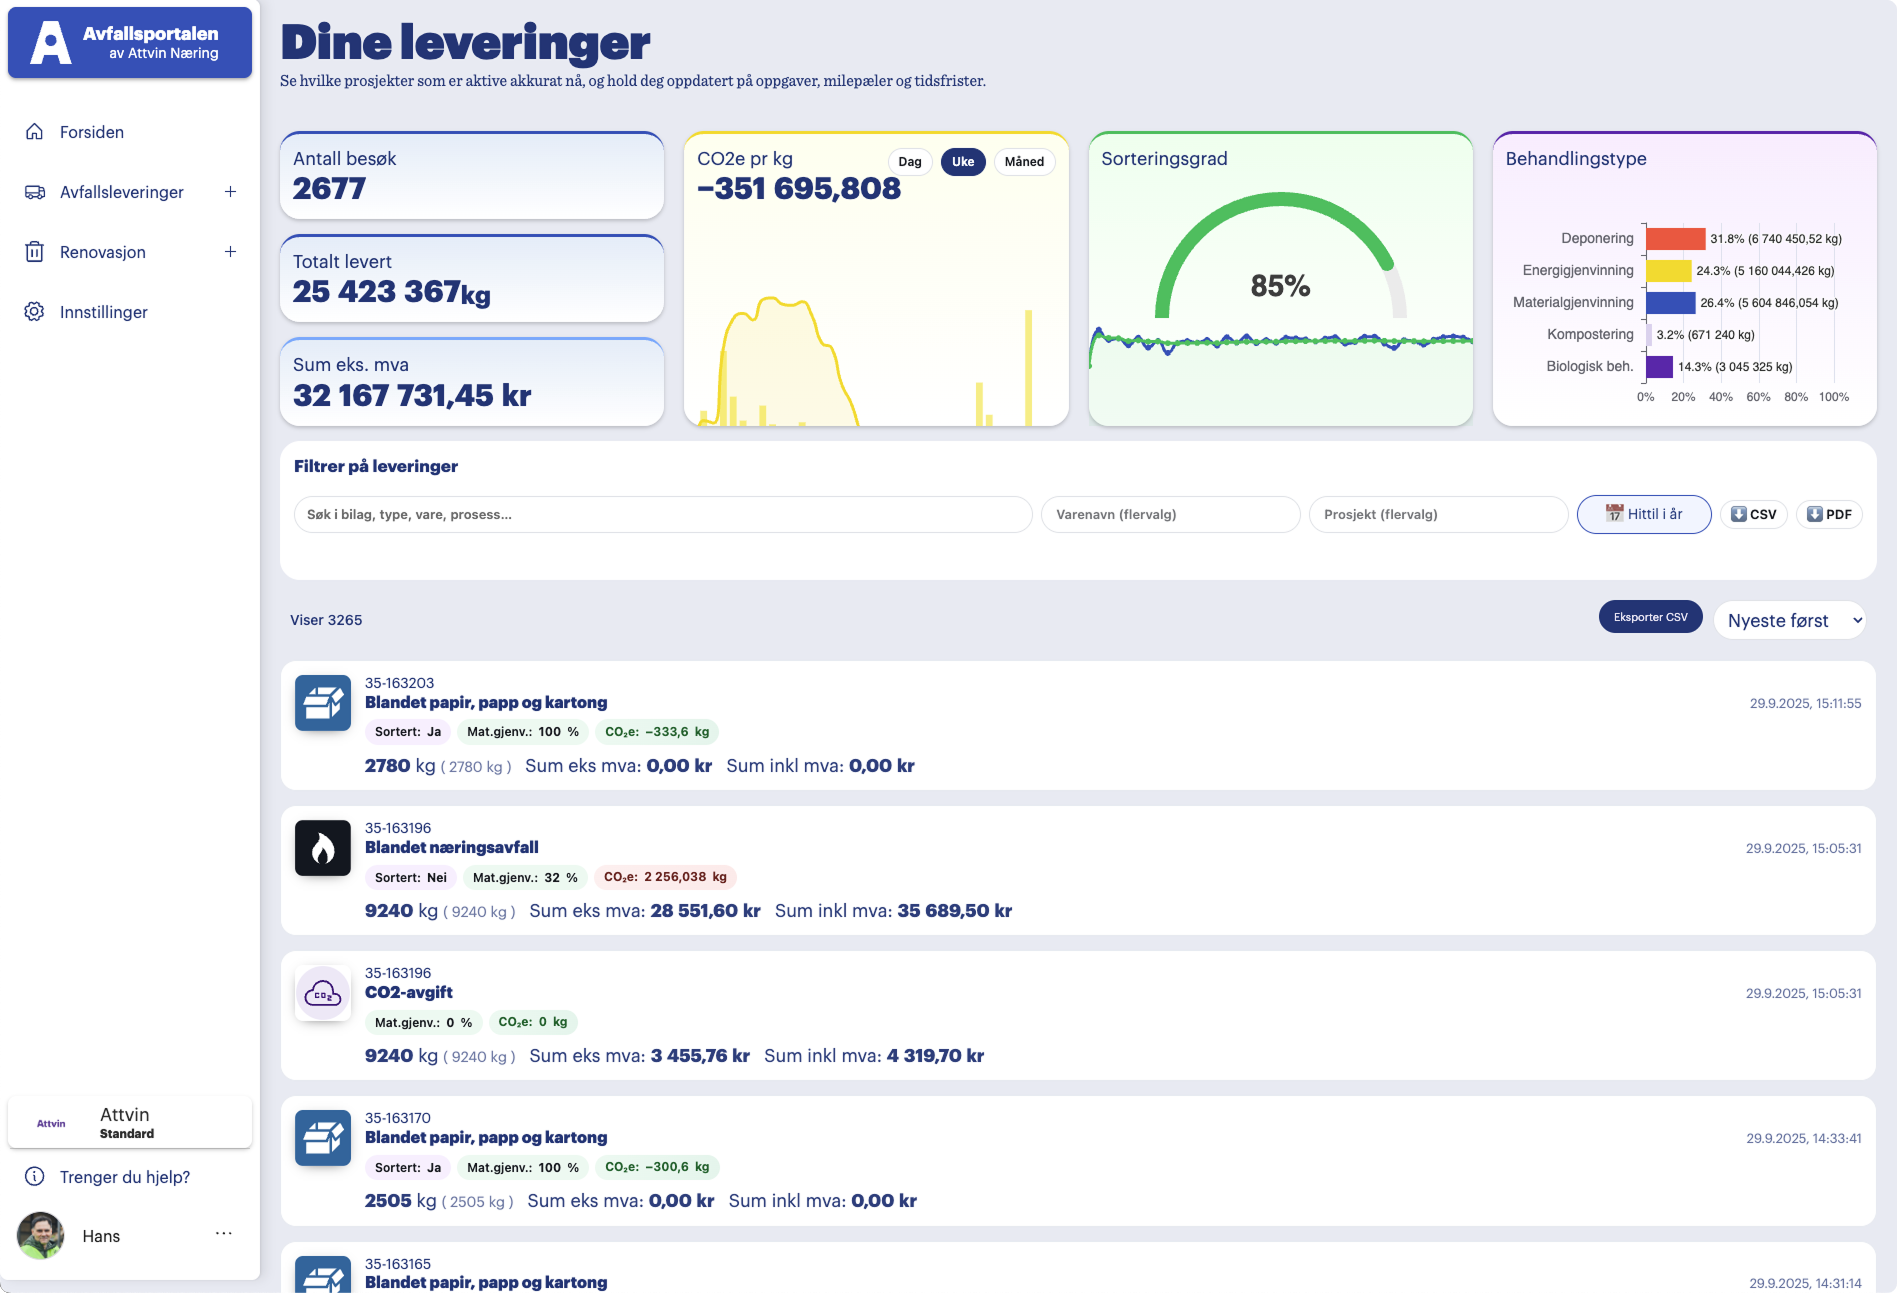
Task: Click the blue Materialgjenvinning bar
Action: 1671,303
